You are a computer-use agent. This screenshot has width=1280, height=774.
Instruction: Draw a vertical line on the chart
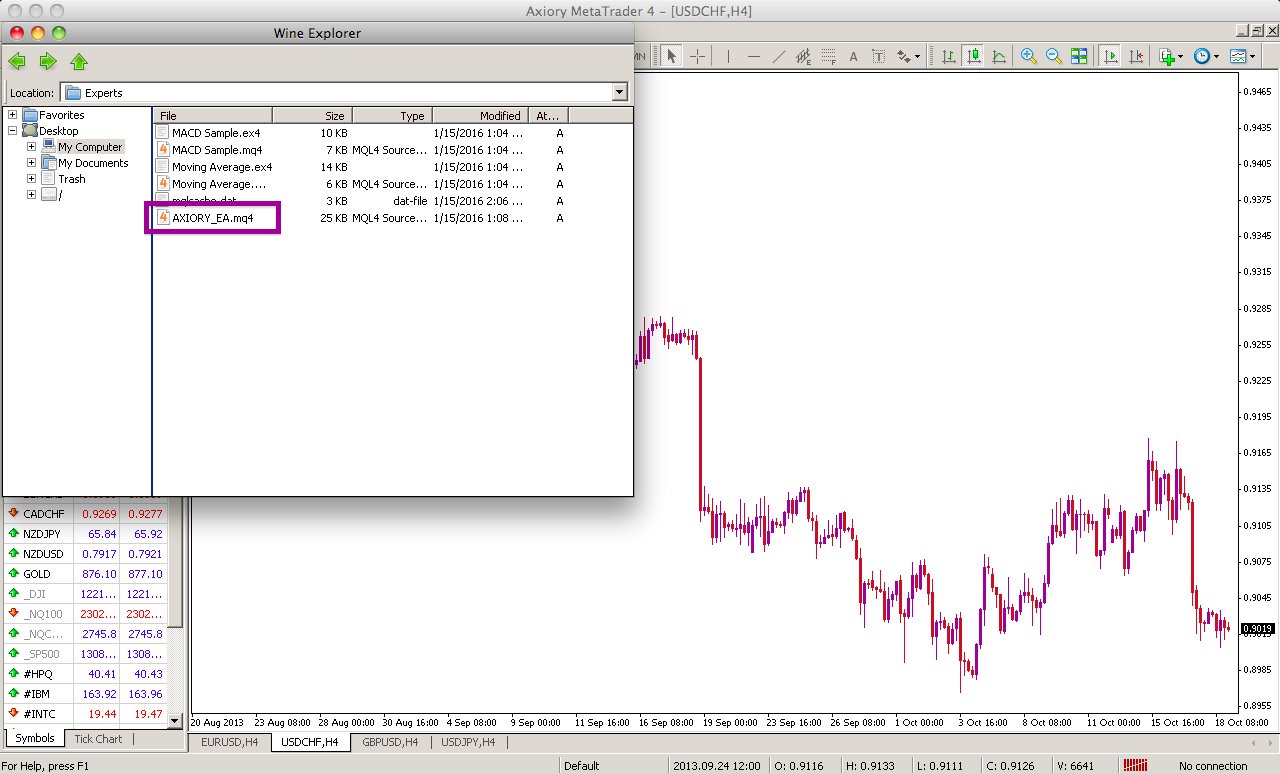728,56
